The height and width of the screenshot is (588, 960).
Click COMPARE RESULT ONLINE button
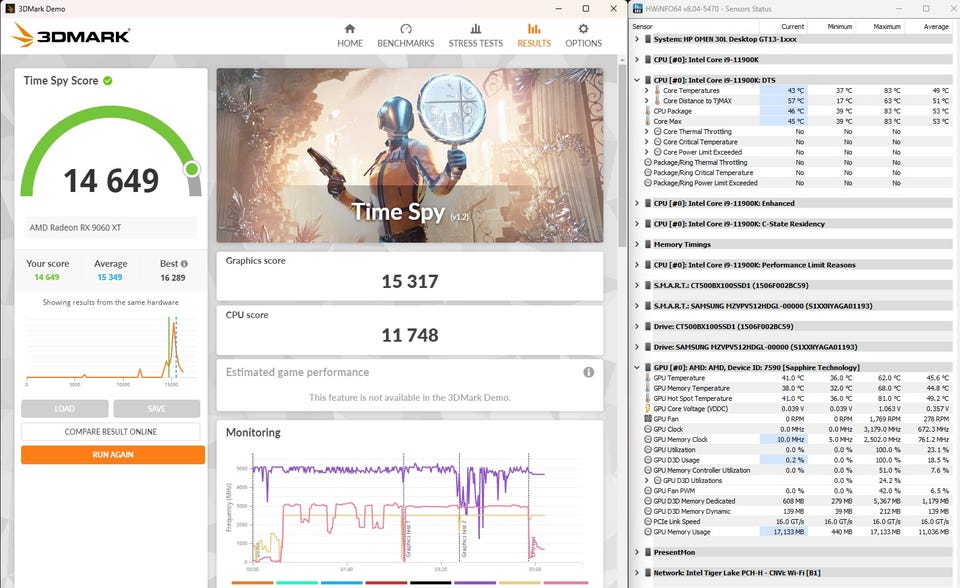111,432
